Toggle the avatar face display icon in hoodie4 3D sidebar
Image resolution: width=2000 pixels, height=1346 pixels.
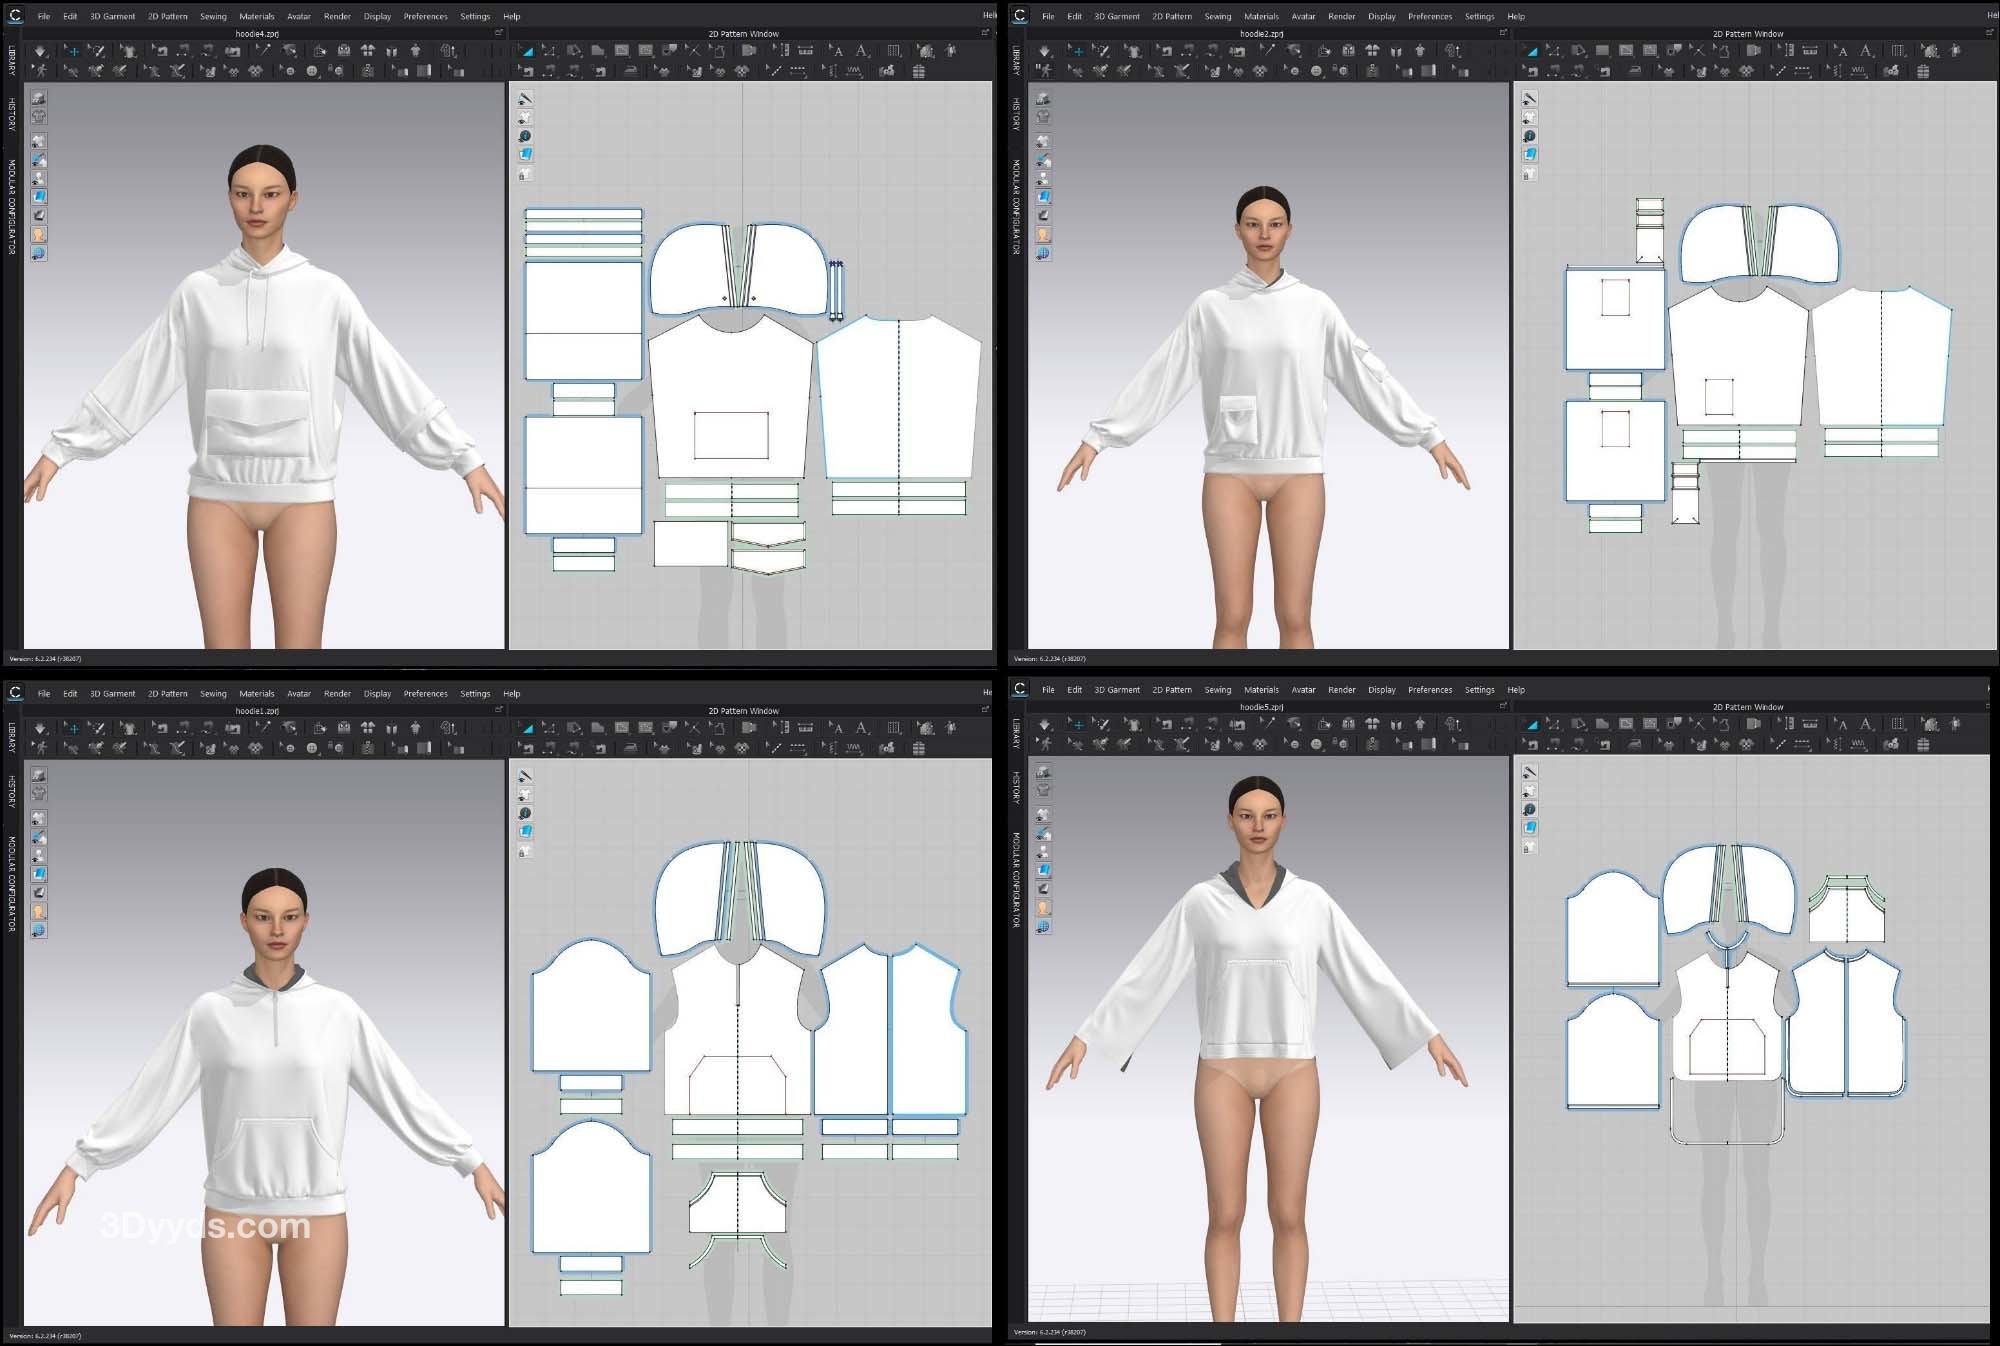39,234
